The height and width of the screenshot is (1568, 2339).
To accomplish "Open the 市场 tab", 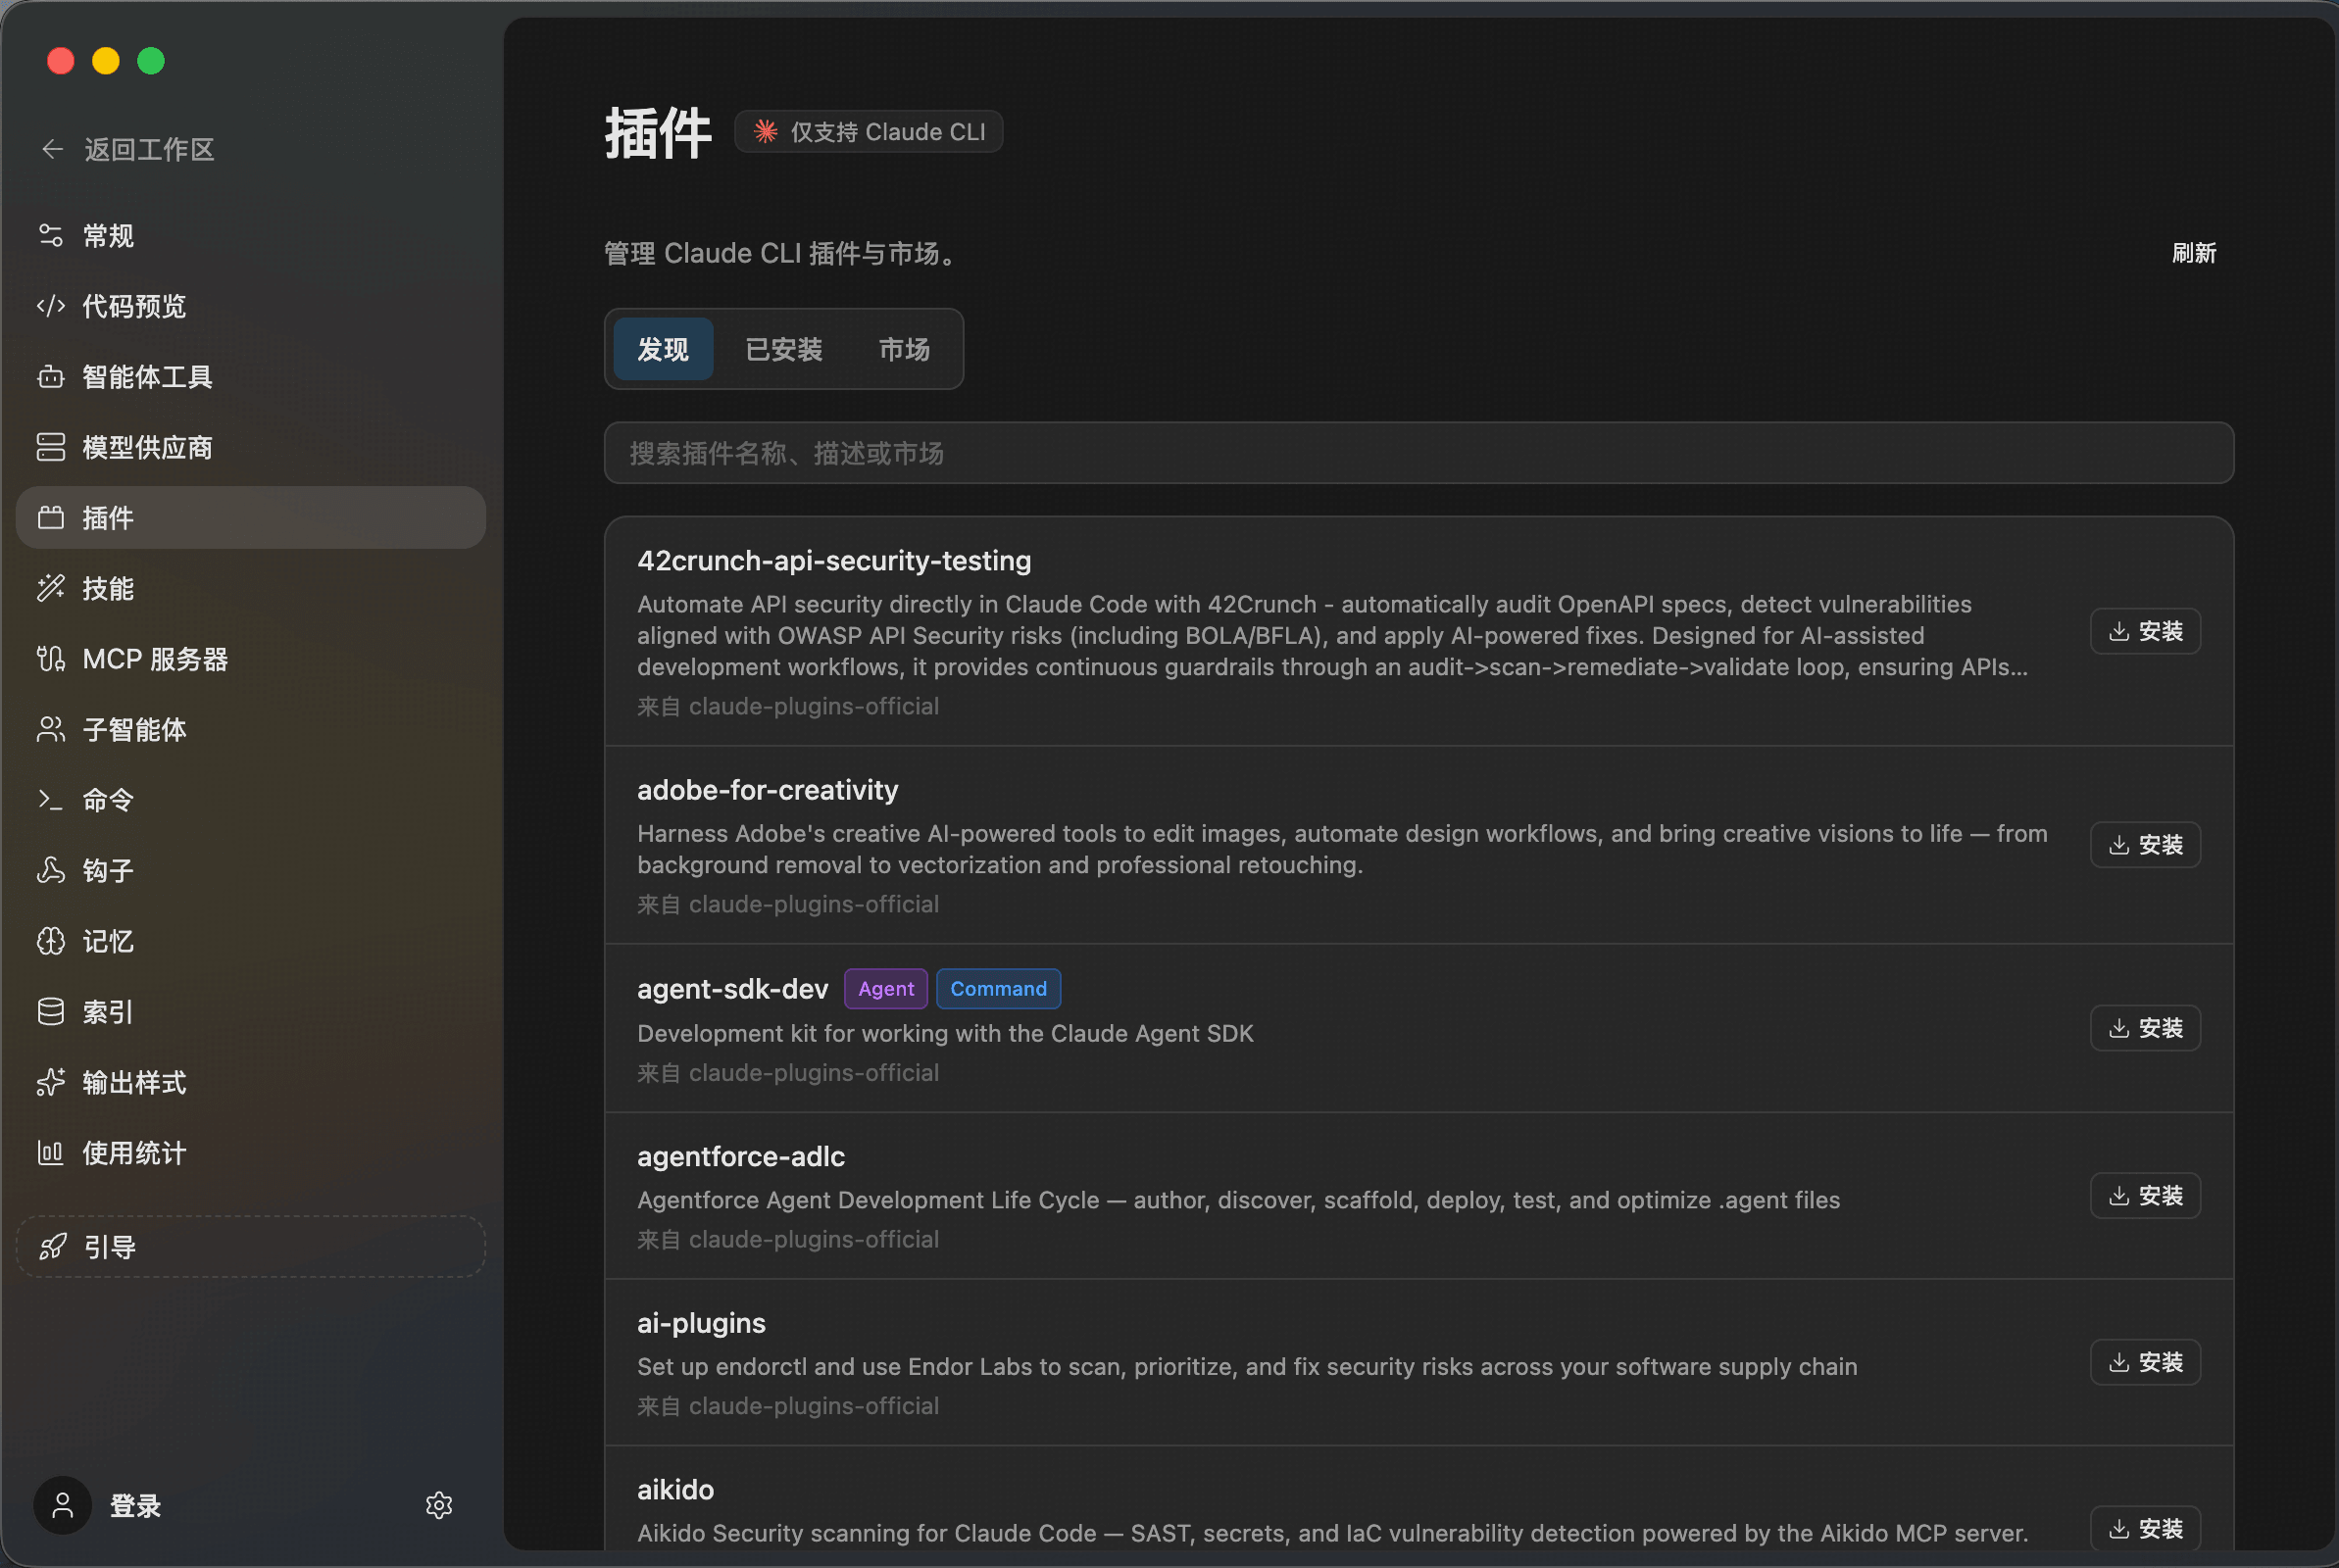I will click(x=904, y=349).
